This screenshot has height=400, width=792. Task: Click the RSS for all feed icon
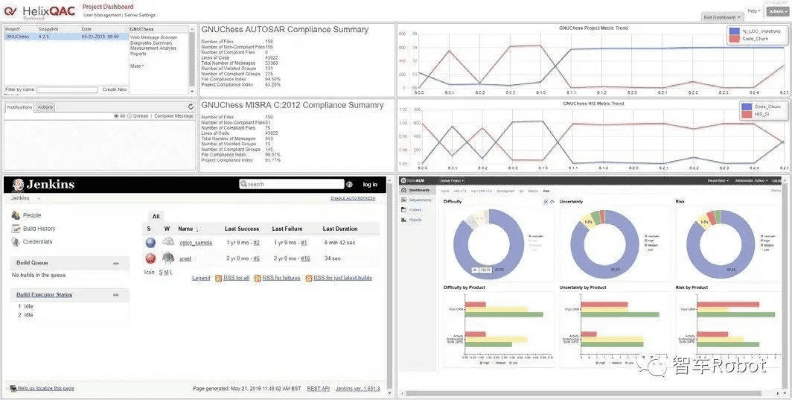coord(219,278)
